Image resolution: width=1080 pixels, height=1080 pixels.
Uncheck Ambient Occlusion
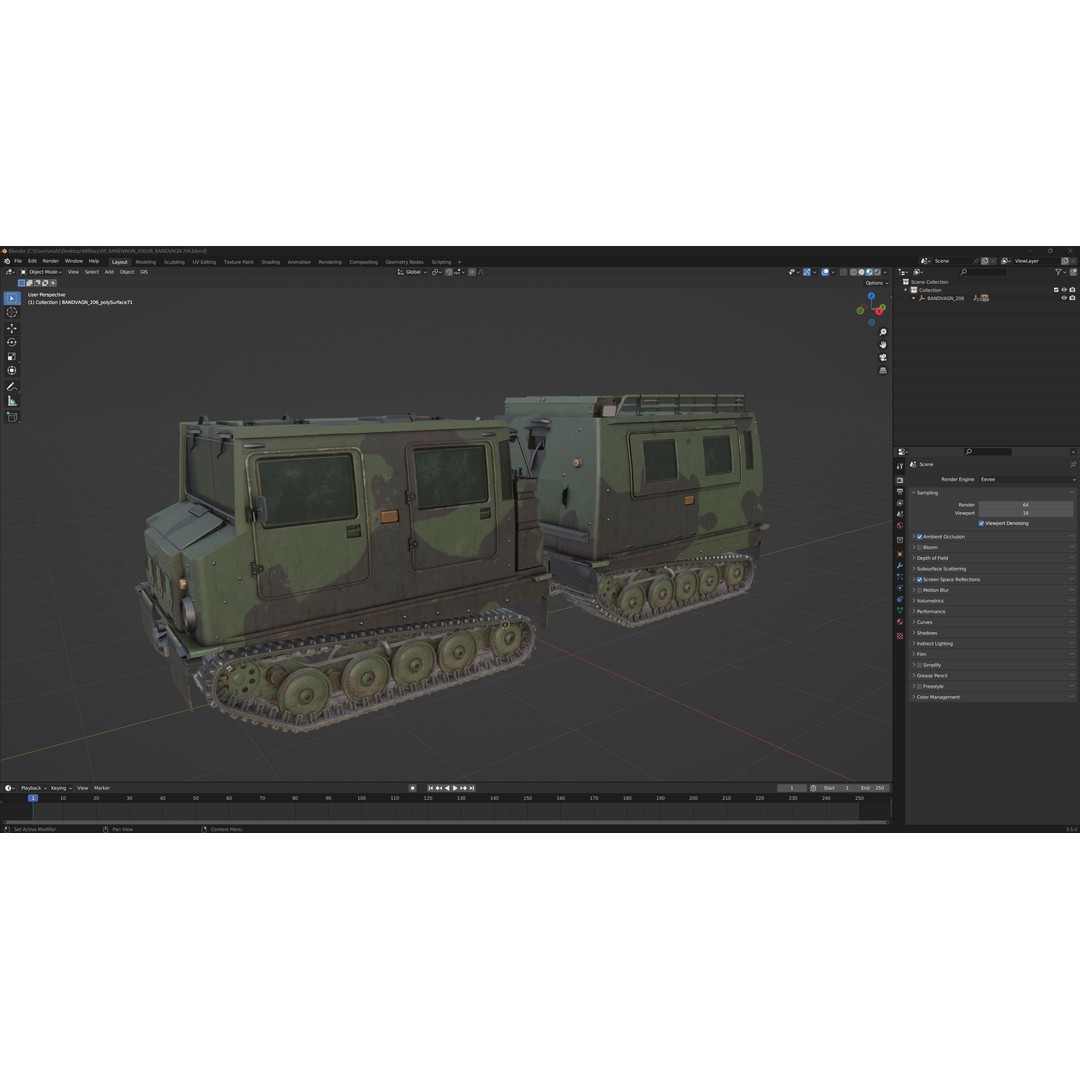point(919,537)
